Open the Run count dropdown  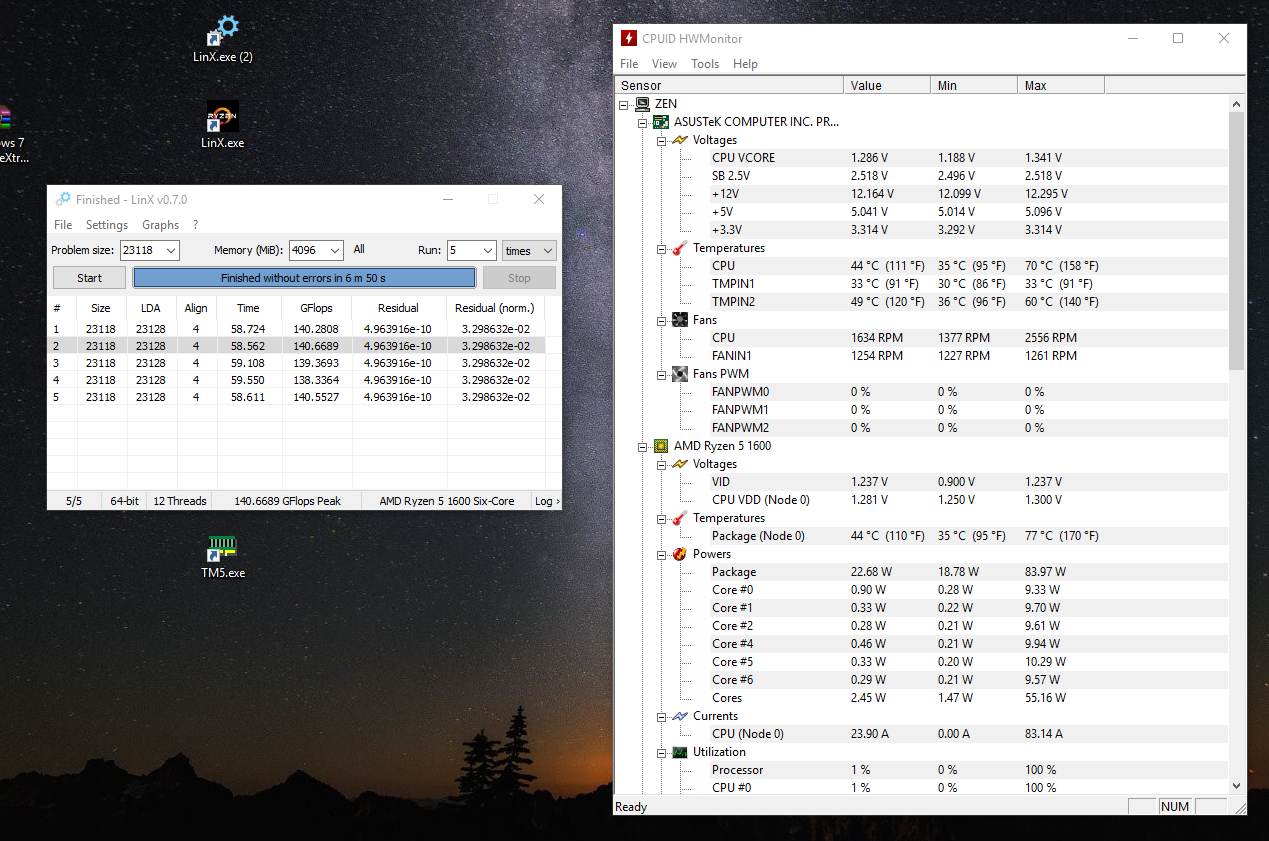pos(487,250)
